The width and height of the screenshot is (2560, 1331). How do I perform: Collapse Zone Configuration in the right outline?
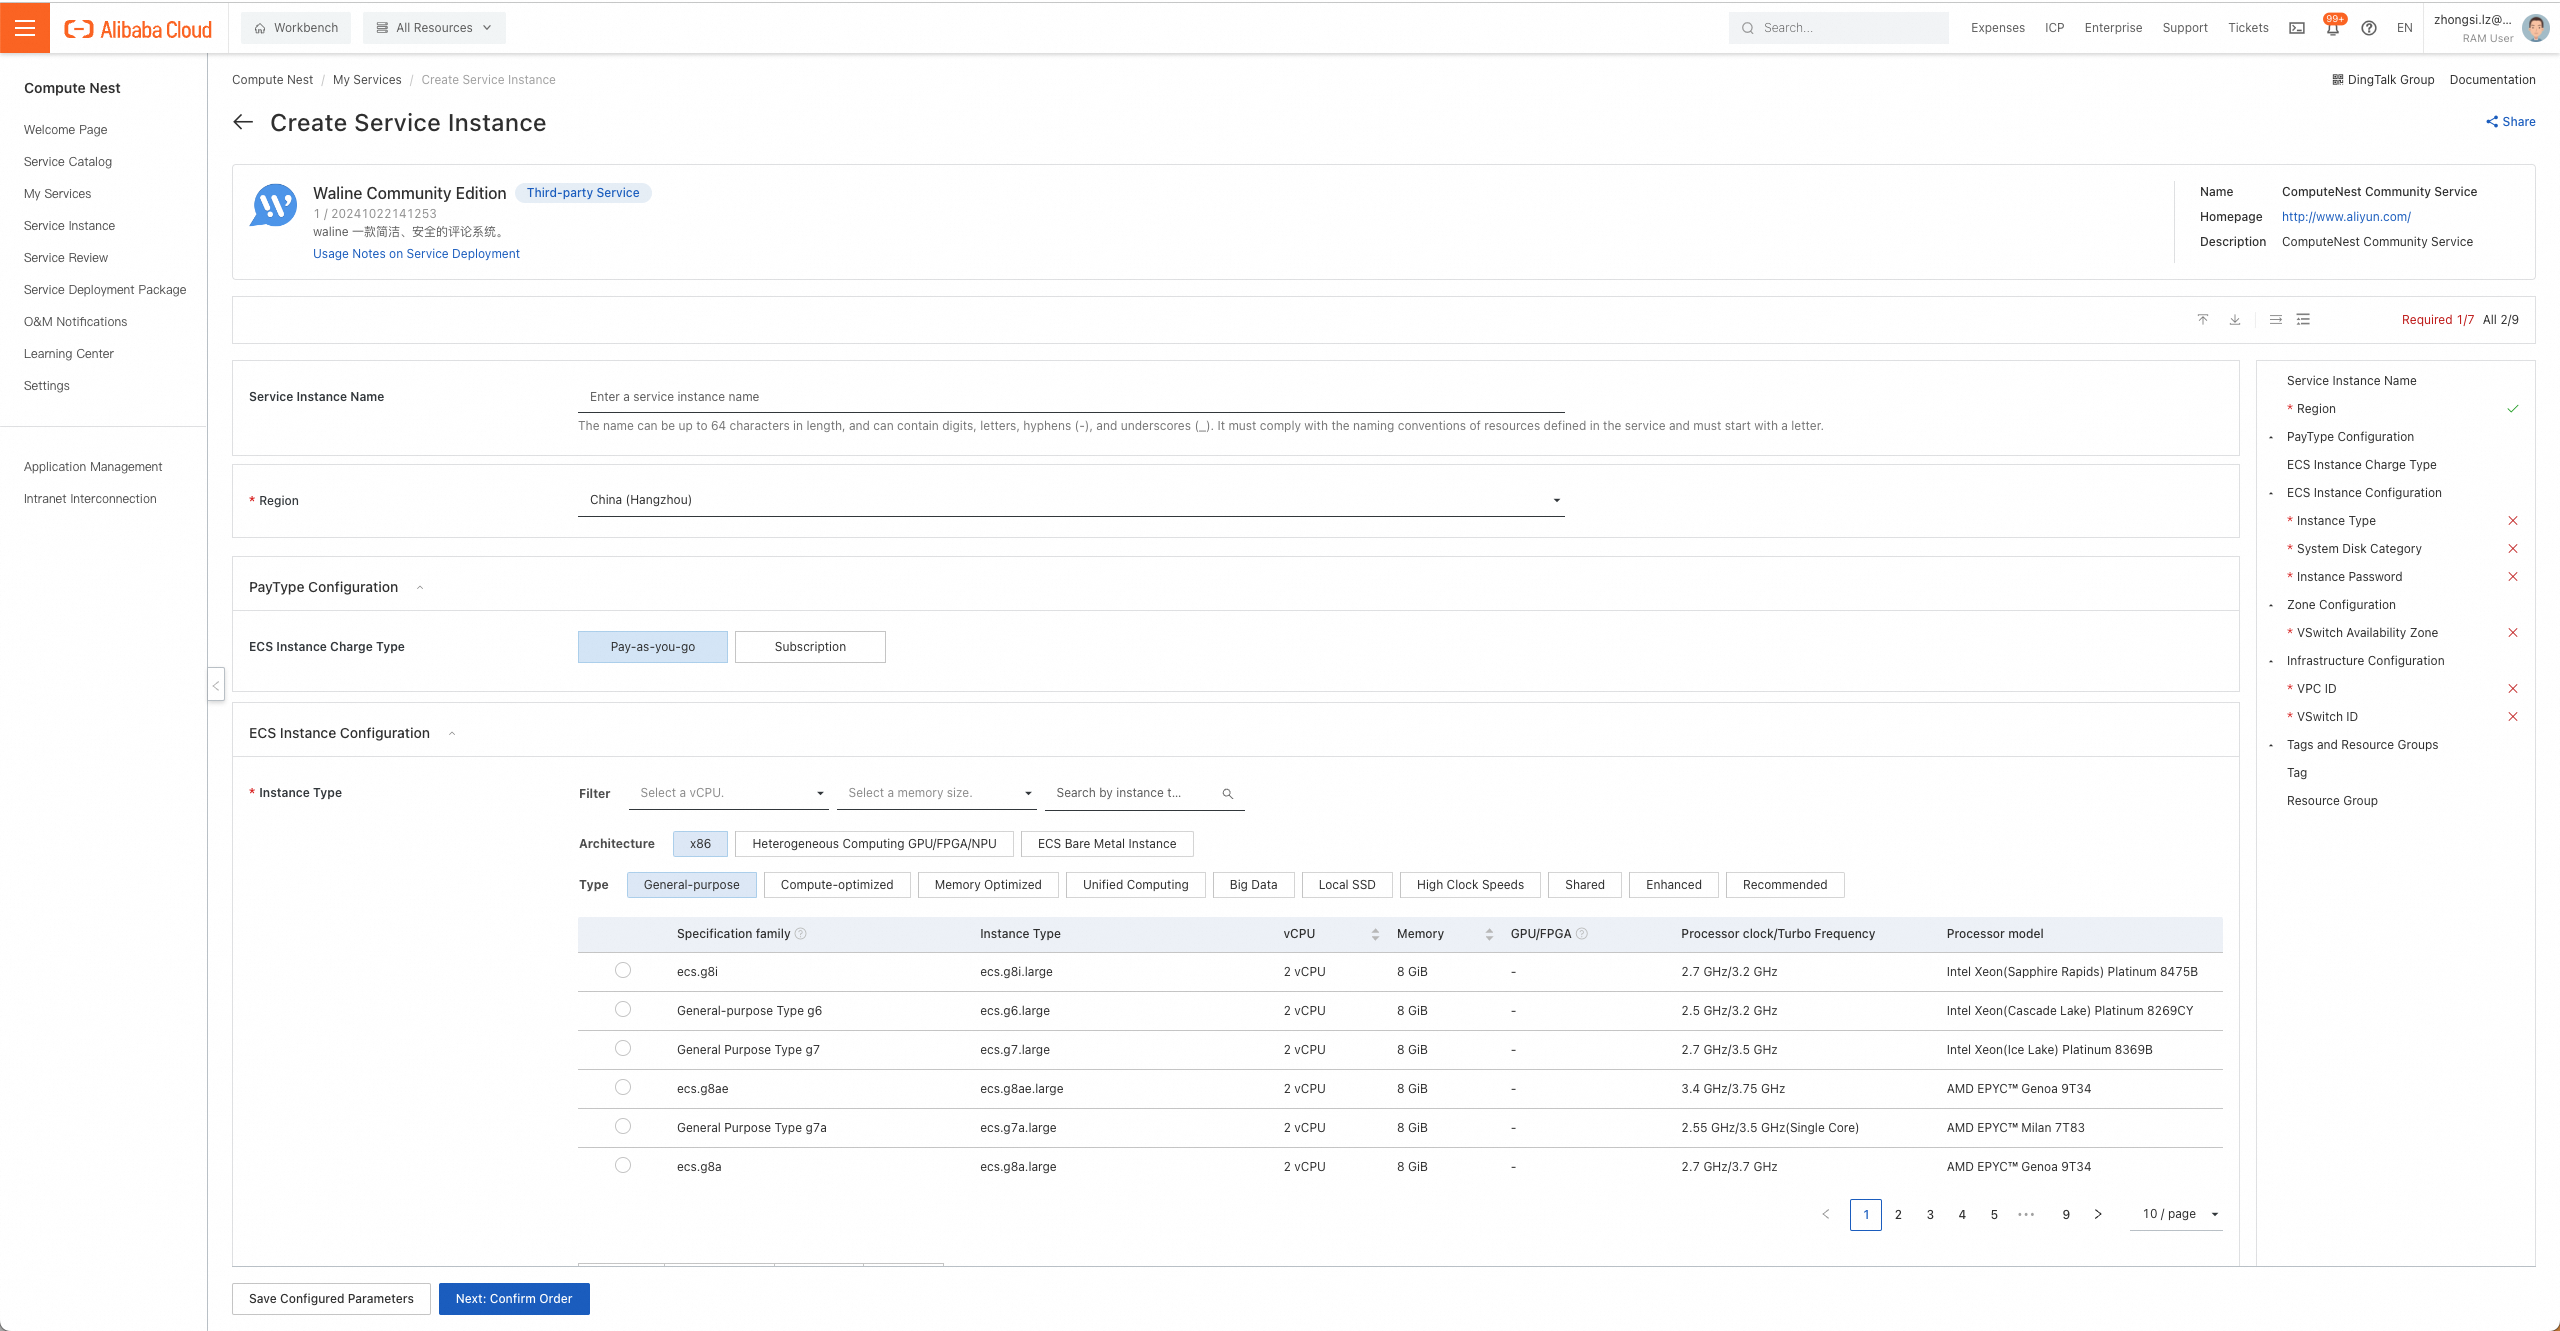pyautogui.click(x=2272, y=605)
